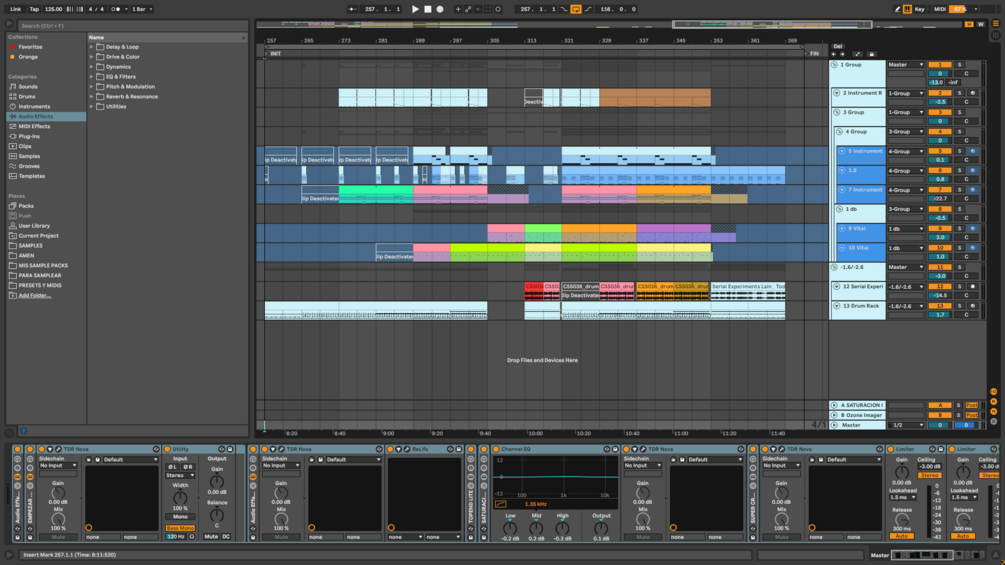The image size is (1005, 565).
Task: Enable the computer MIDI keyboard icon
Action: pos(907,9)
